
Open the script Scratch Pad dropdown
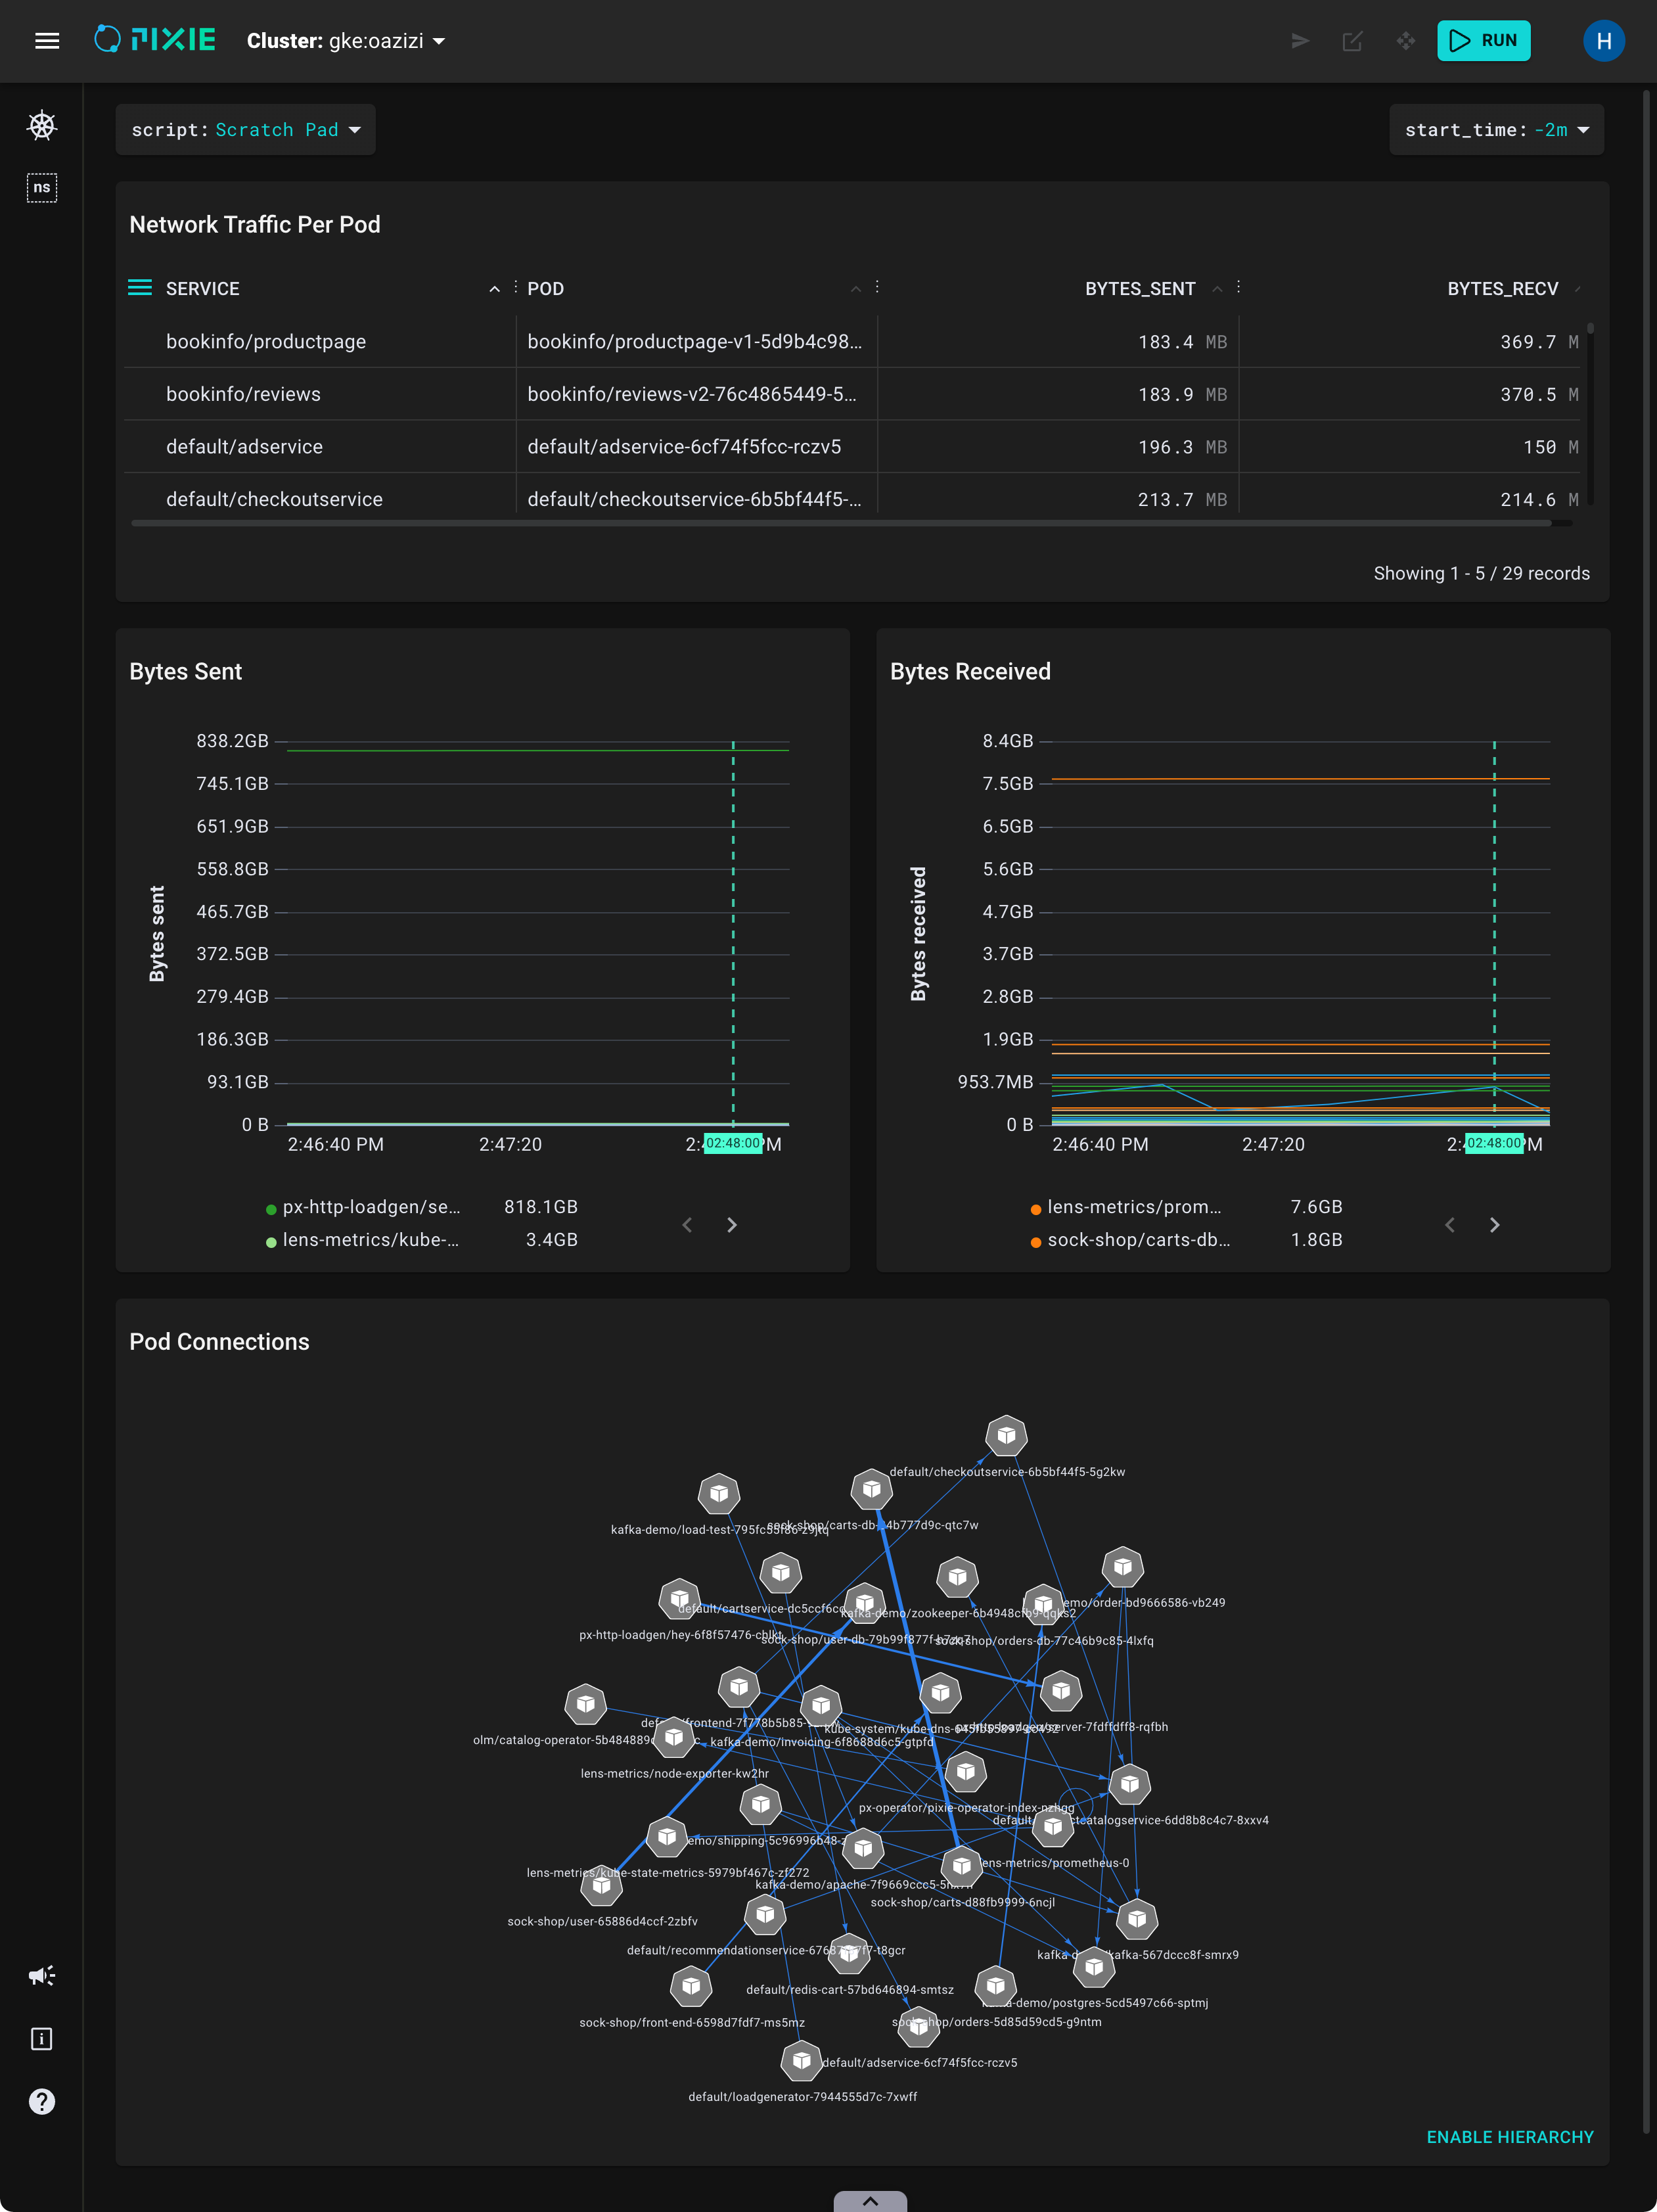pyautogui.click(x=246, y=130)
